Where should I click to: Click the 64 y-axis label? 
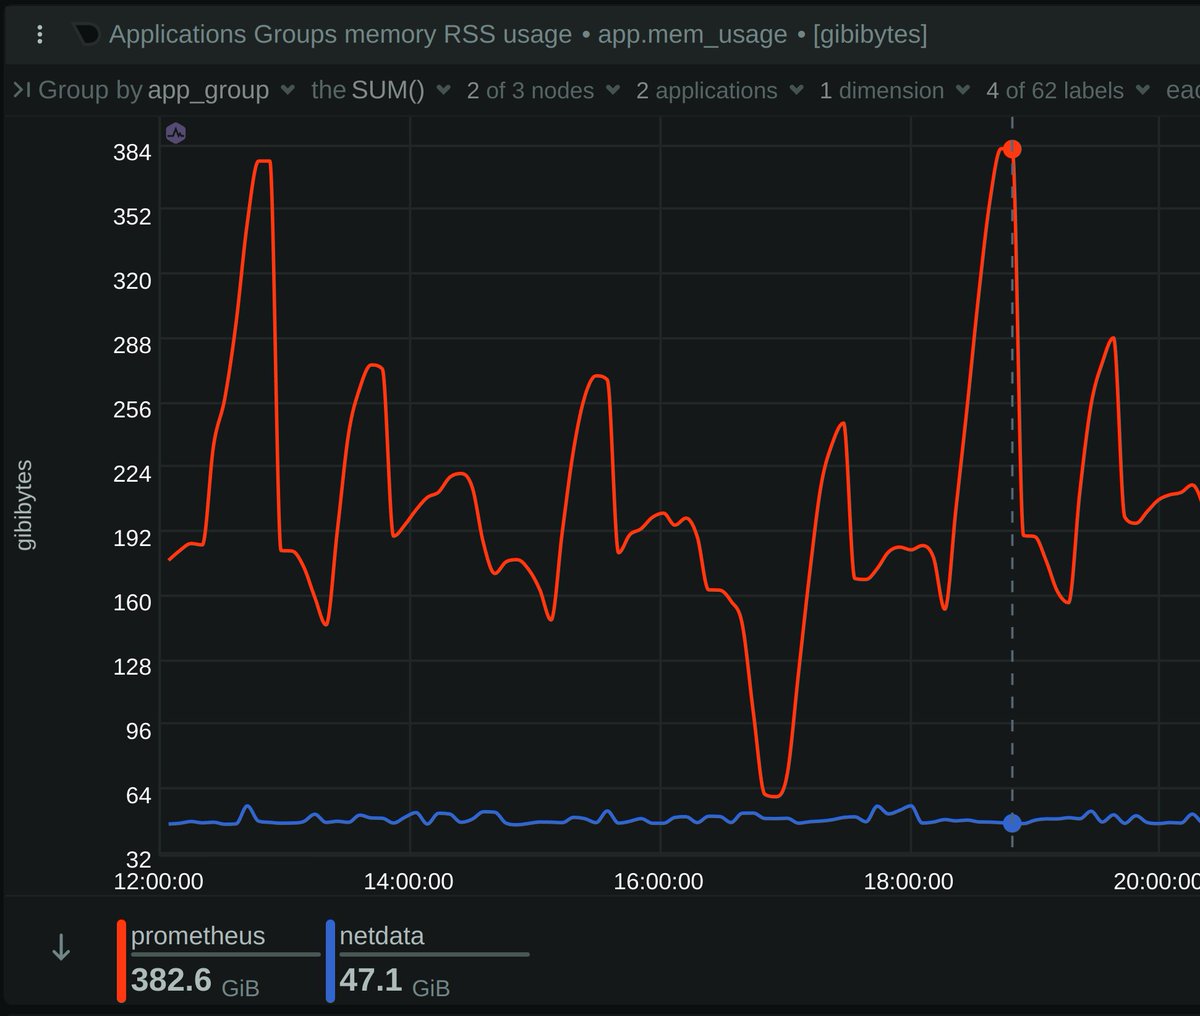coord(138,795)
